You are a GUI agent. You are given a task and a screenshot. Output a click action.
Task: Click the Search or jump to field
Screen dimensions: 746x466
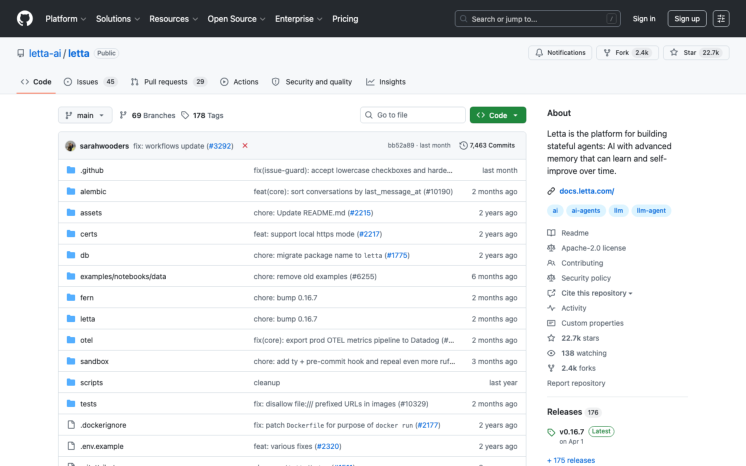tap(538, 19)
